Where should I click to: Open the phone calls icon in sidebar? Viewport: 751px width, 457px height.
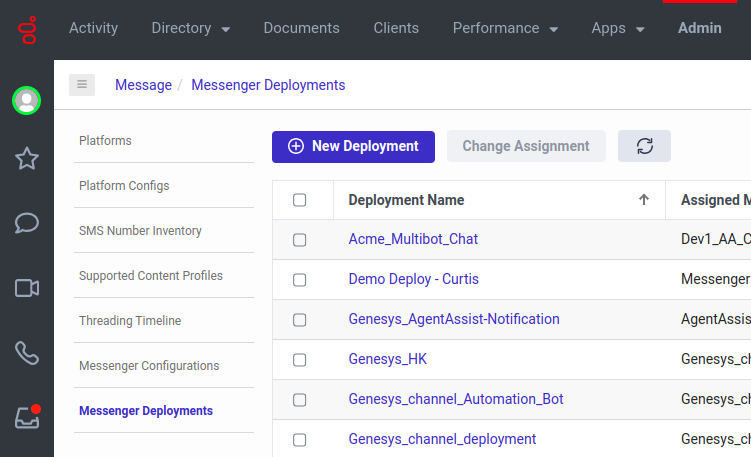click(26, 352)
